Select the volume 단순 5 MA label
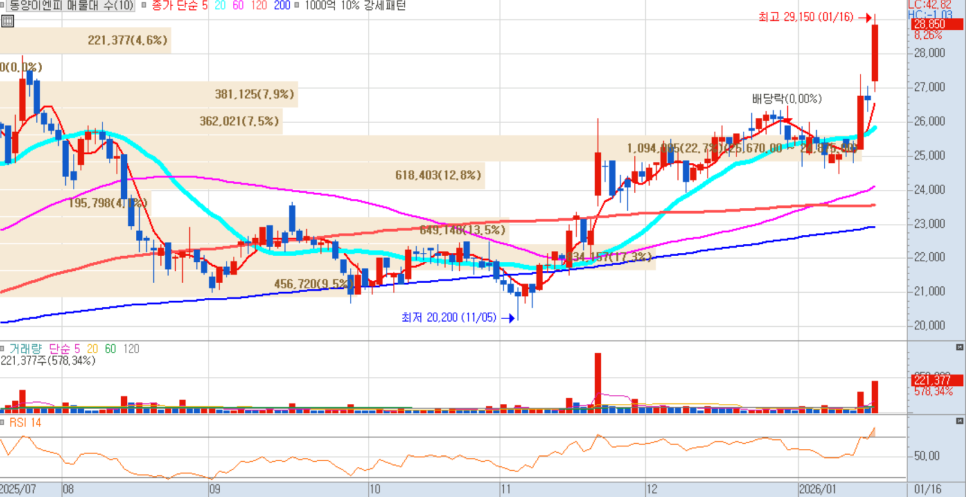The height and width of the screenshot is (497, 966). click(64, 349)
